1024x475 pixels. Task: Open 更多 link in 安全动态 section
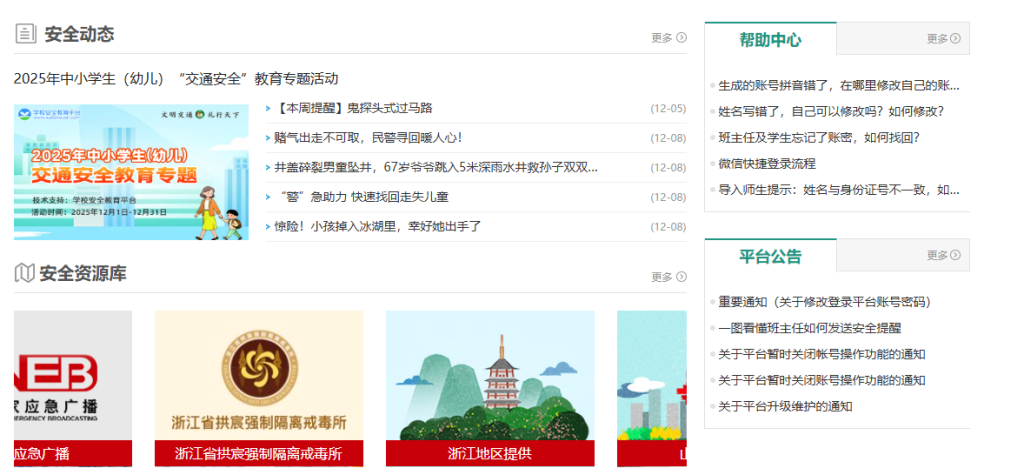coord(662,38)
